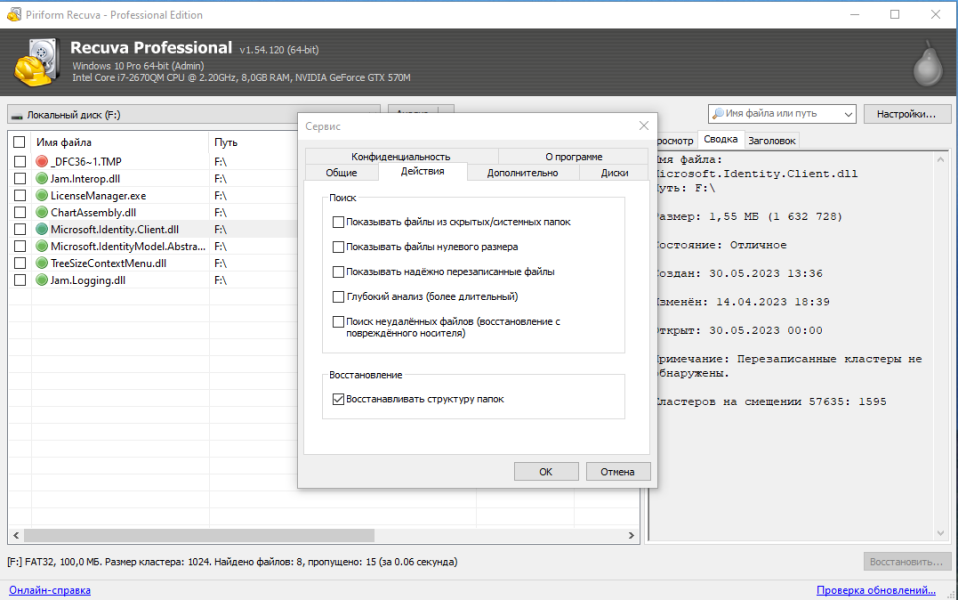Open the Дополнительно tab
Viewport: 958px width, 600px height.
[522, 173]
